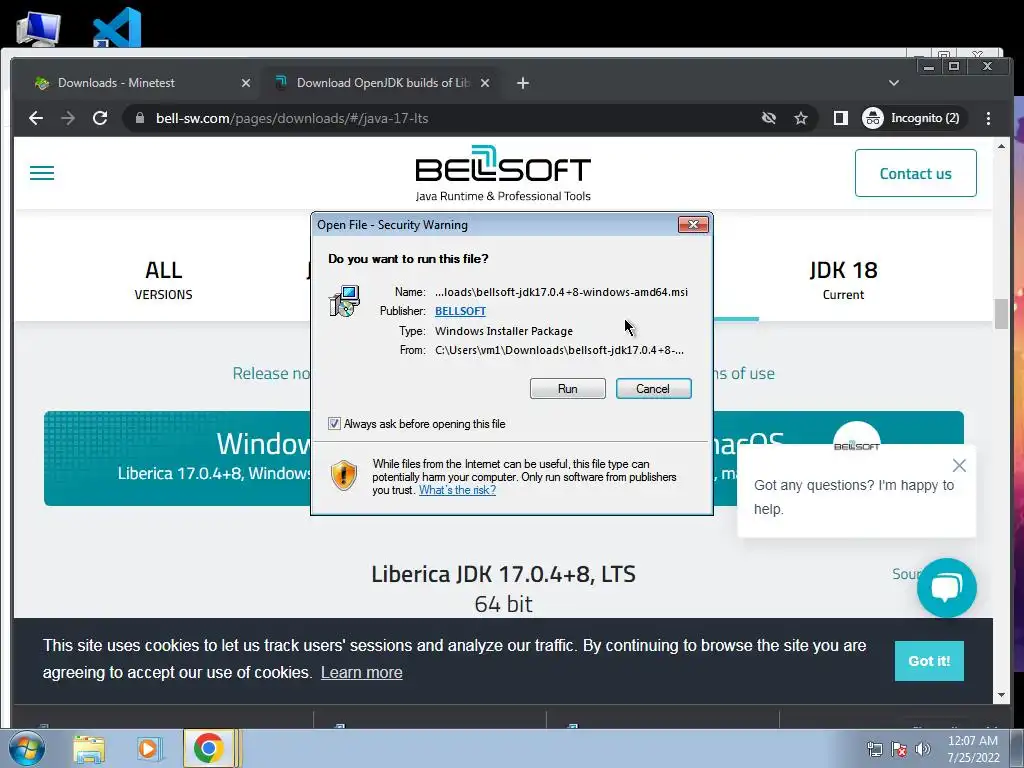The width and height of the screenshot is (1024, 768).
Task: Click the BellSoft chat avatar icon
Action: tap(856, 436)
